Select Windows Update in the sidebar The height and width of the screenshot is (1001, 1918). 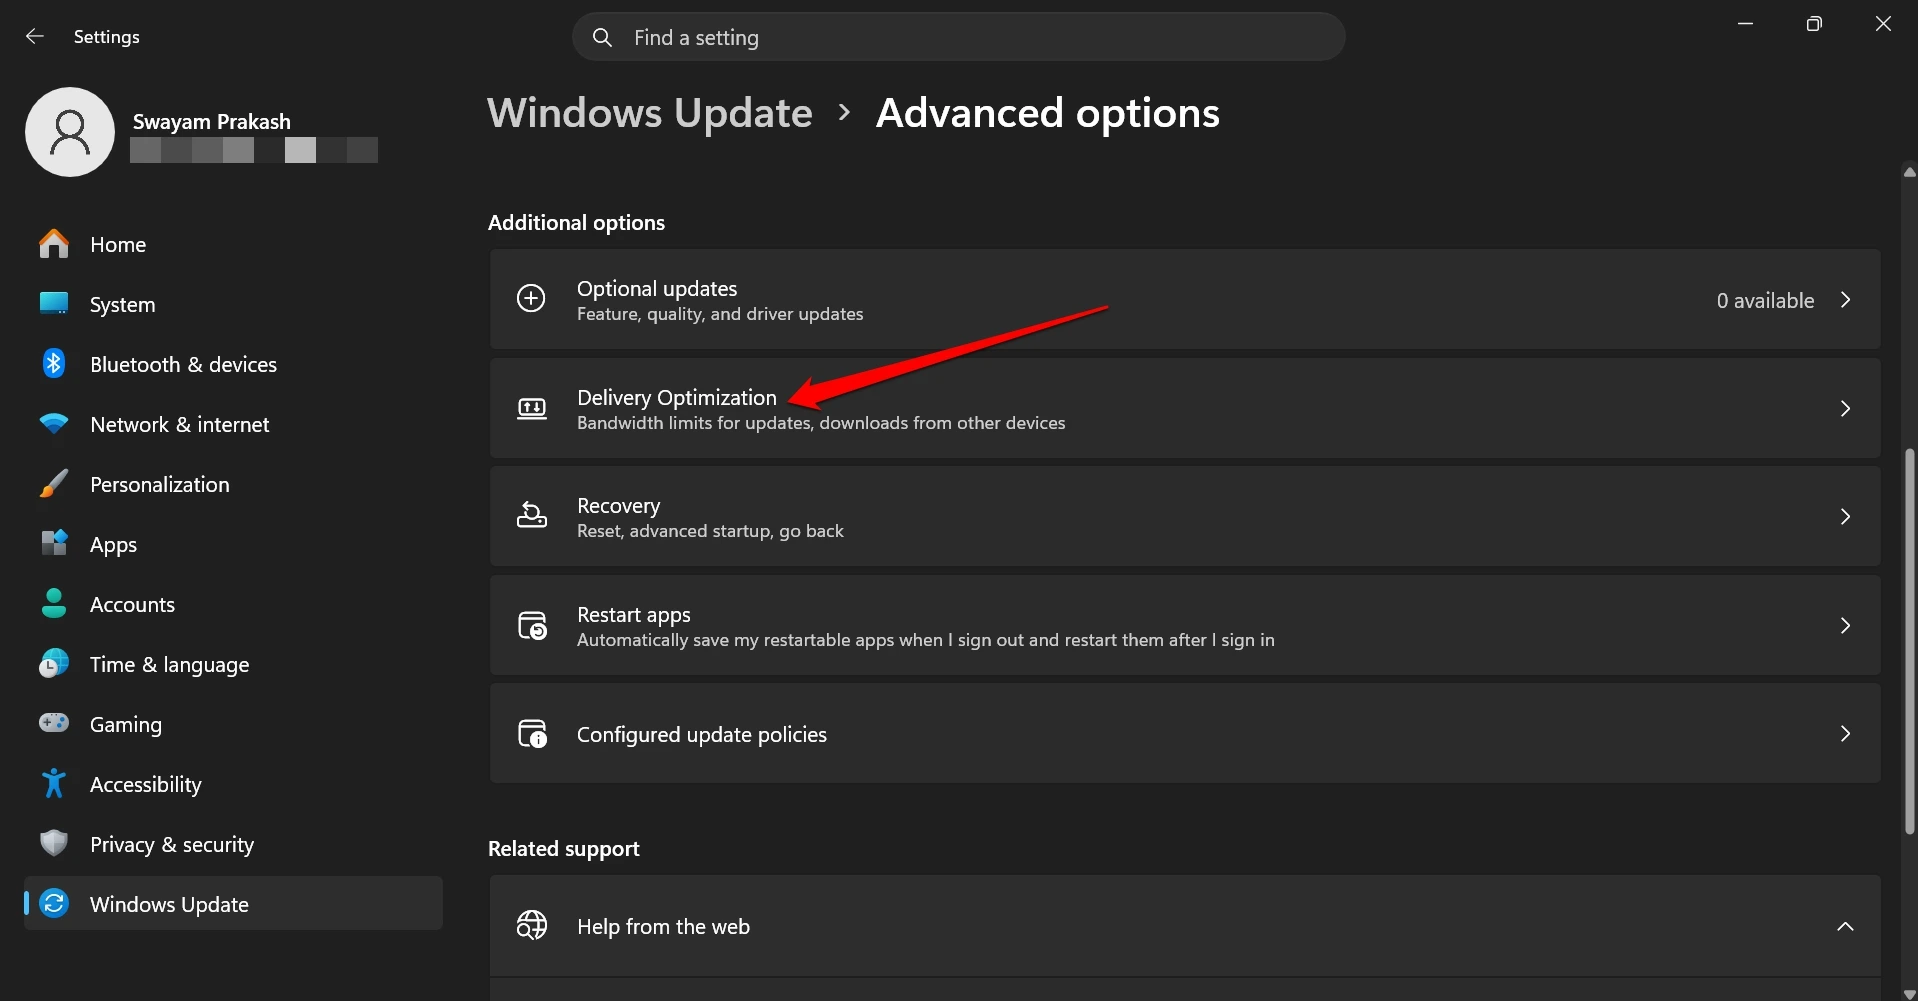[170, 903]
